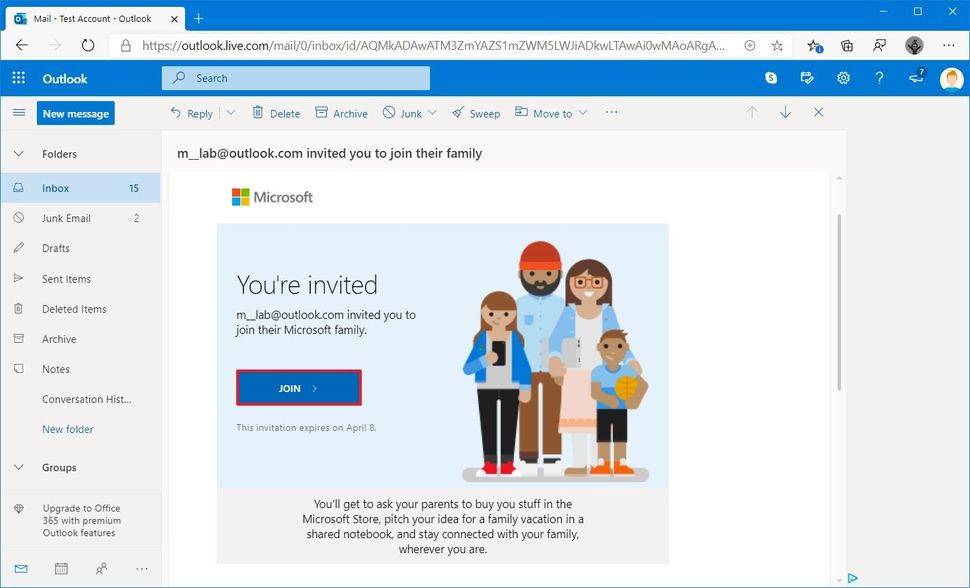Collapse the Folders section
970x588 pixels.
coord(18,154)
